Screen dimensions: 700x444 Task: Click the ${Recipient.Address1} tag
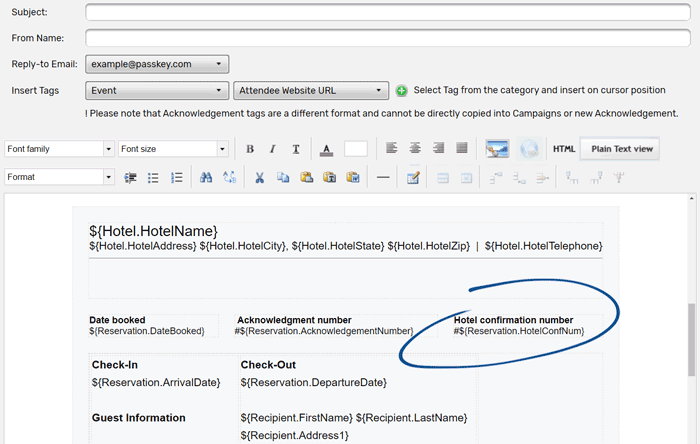[x=295, y=435]
